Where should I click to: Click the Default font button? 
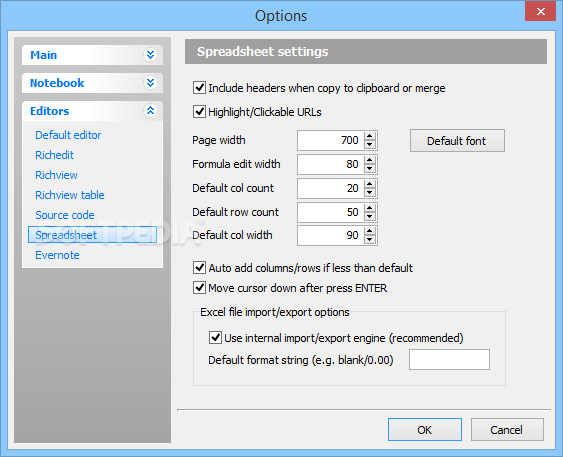coord(457,141)
